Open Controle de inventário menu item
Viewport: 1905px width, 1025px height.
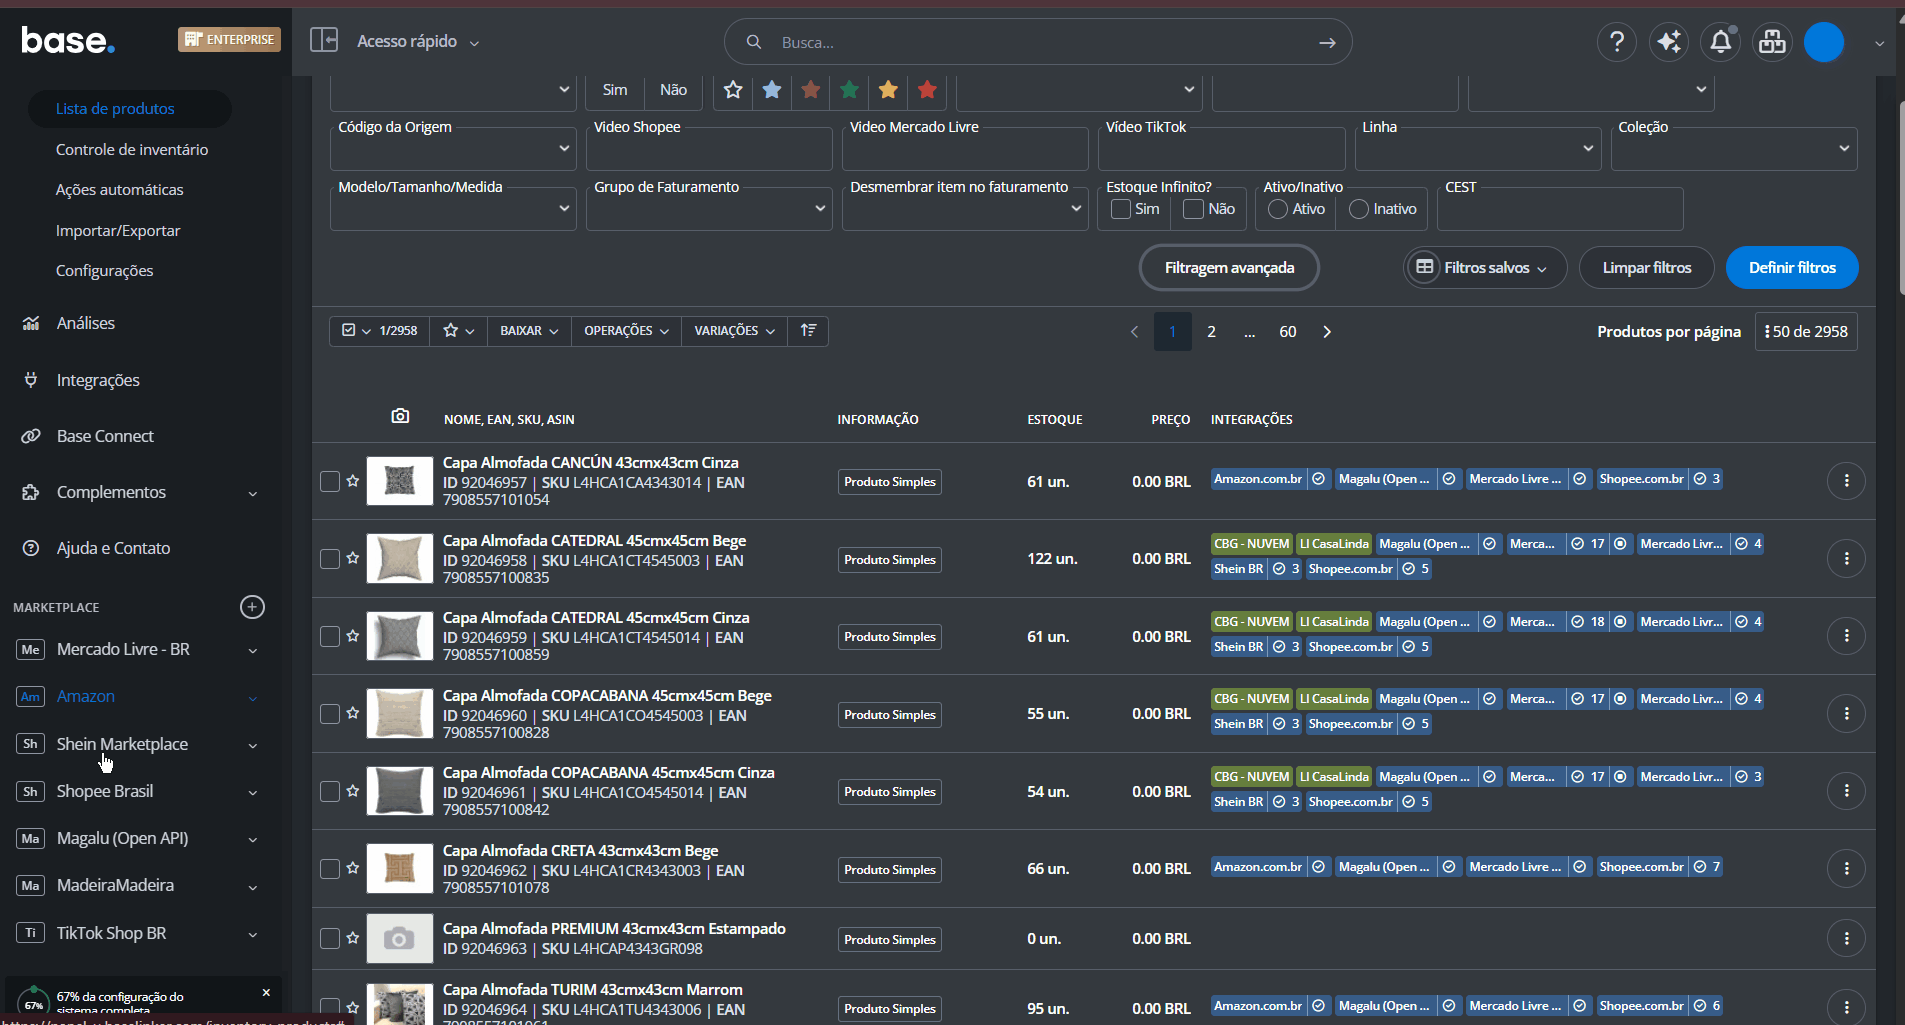[x=132, y=150]
